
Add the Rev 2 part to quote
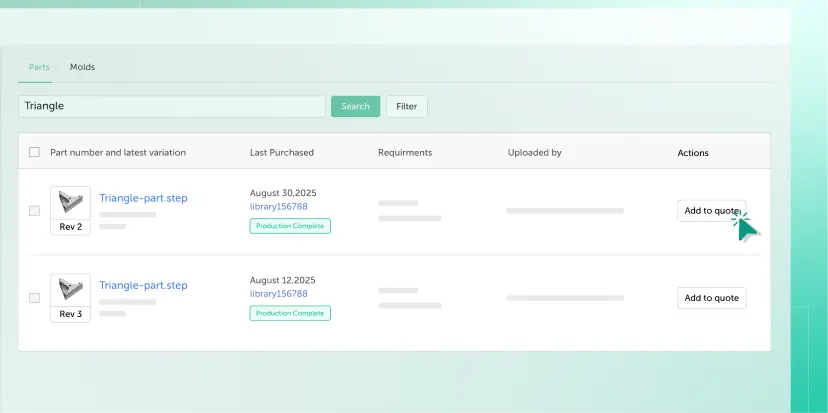[711, 211]
